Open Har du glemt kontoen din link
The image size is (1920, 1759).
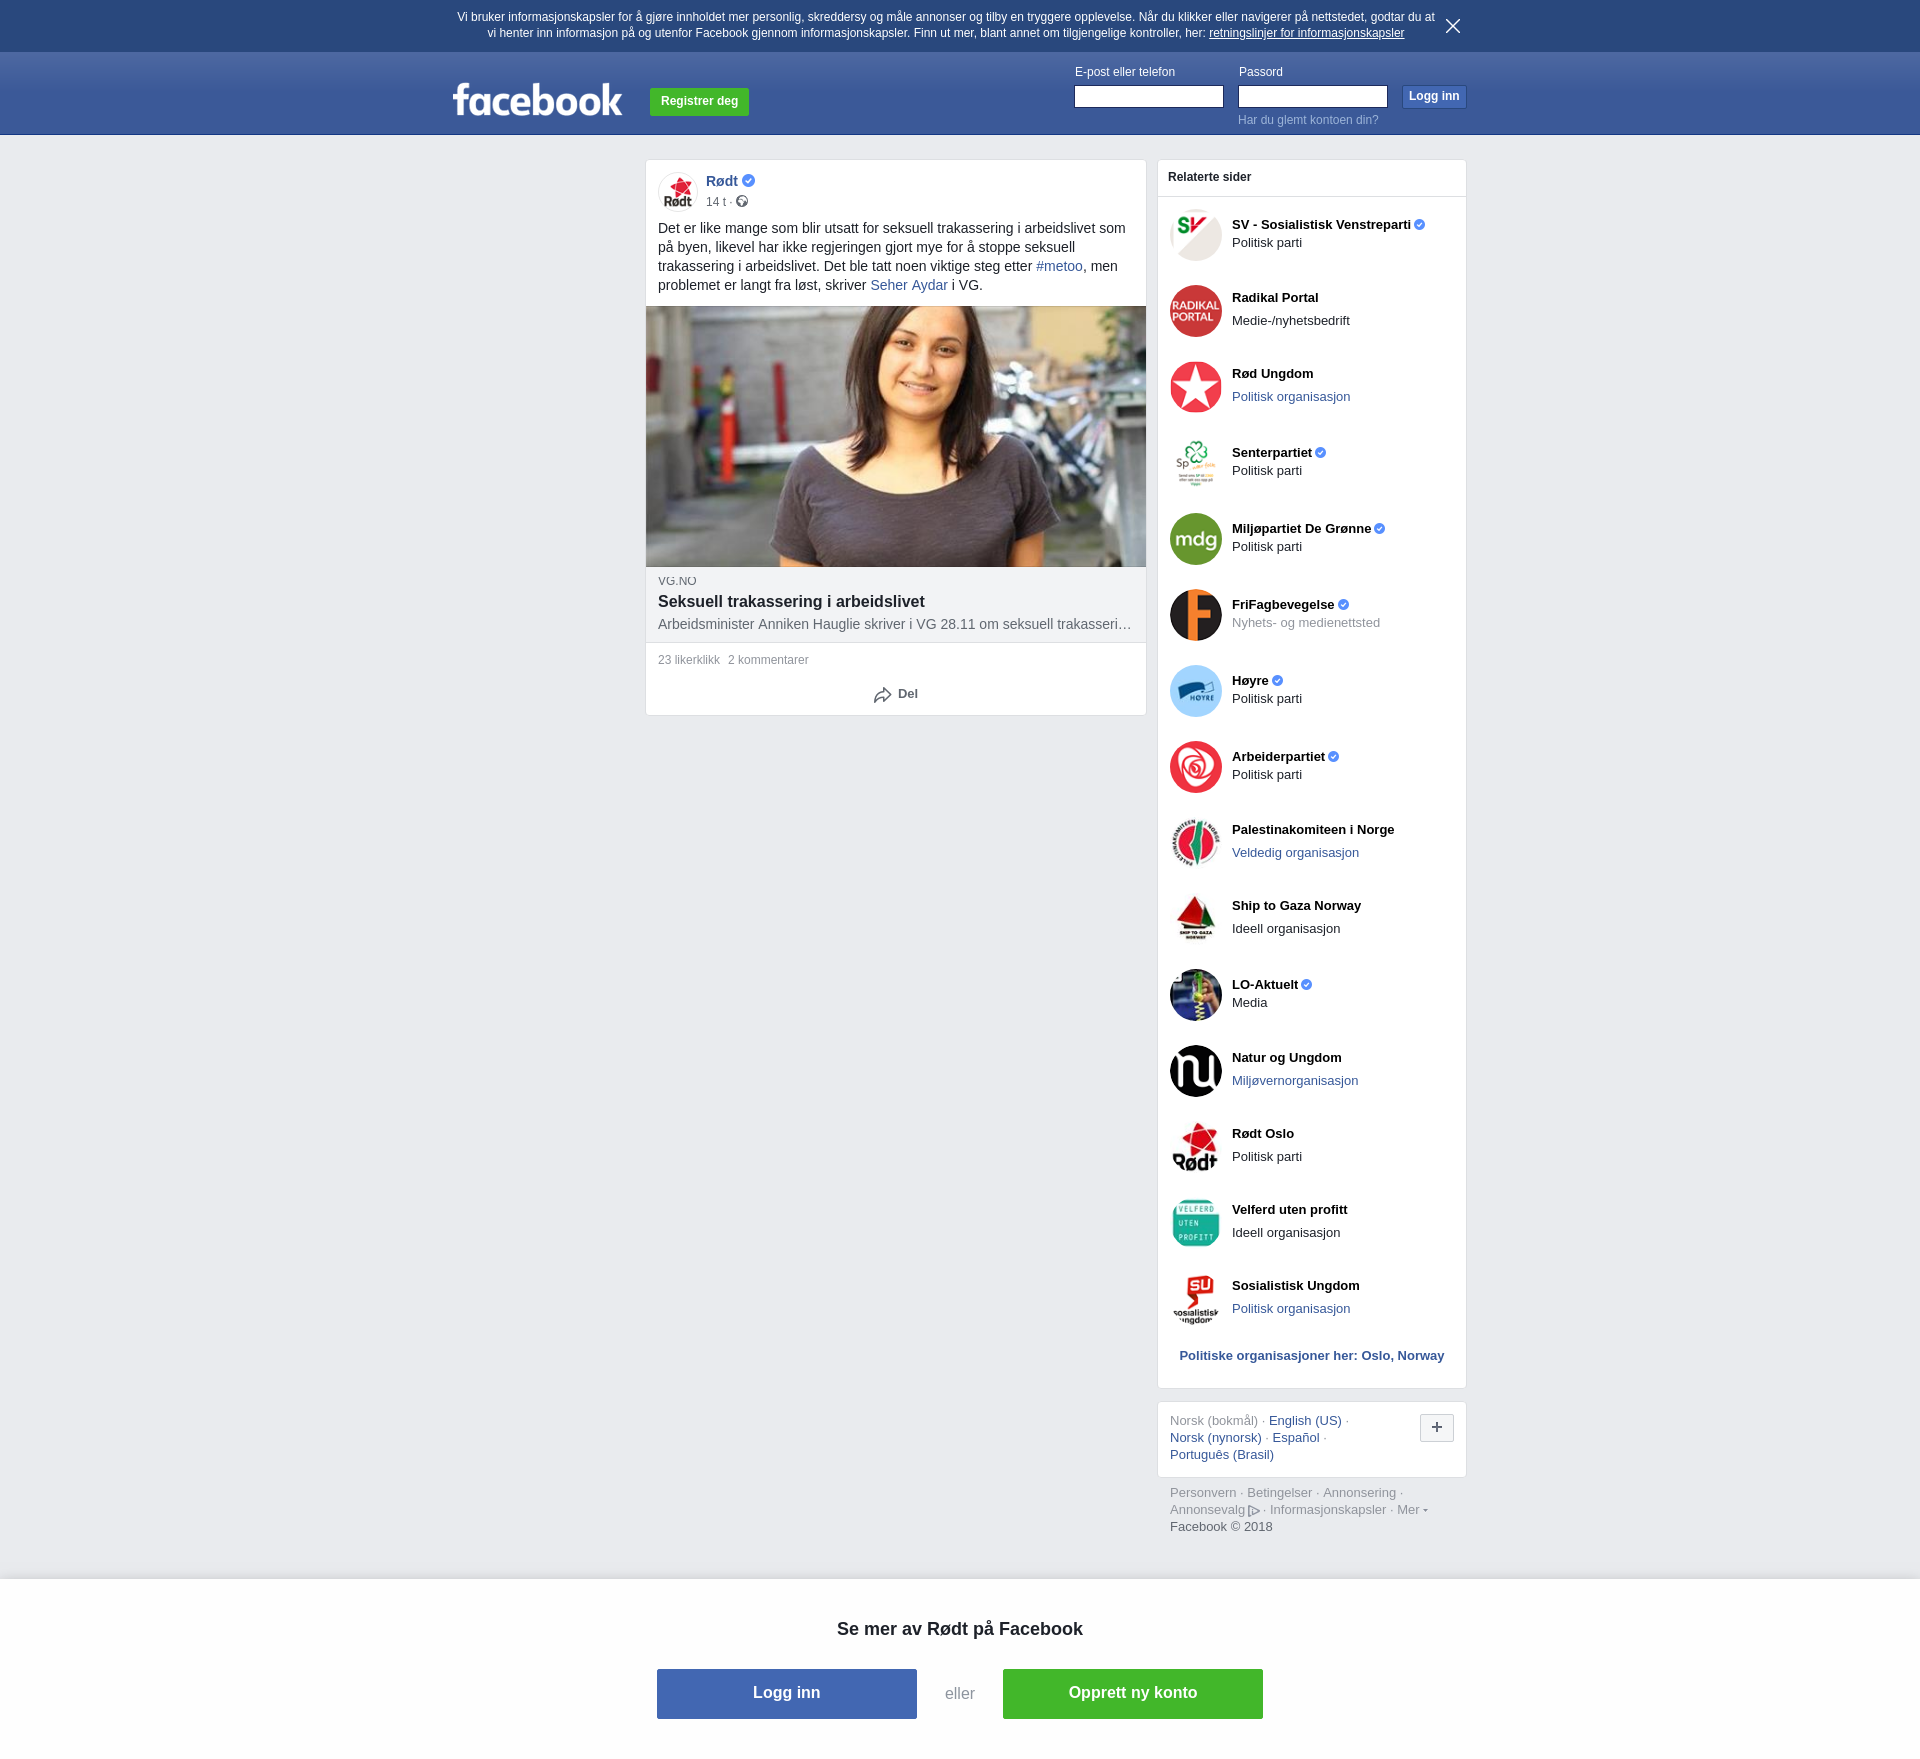[1308, 120]
